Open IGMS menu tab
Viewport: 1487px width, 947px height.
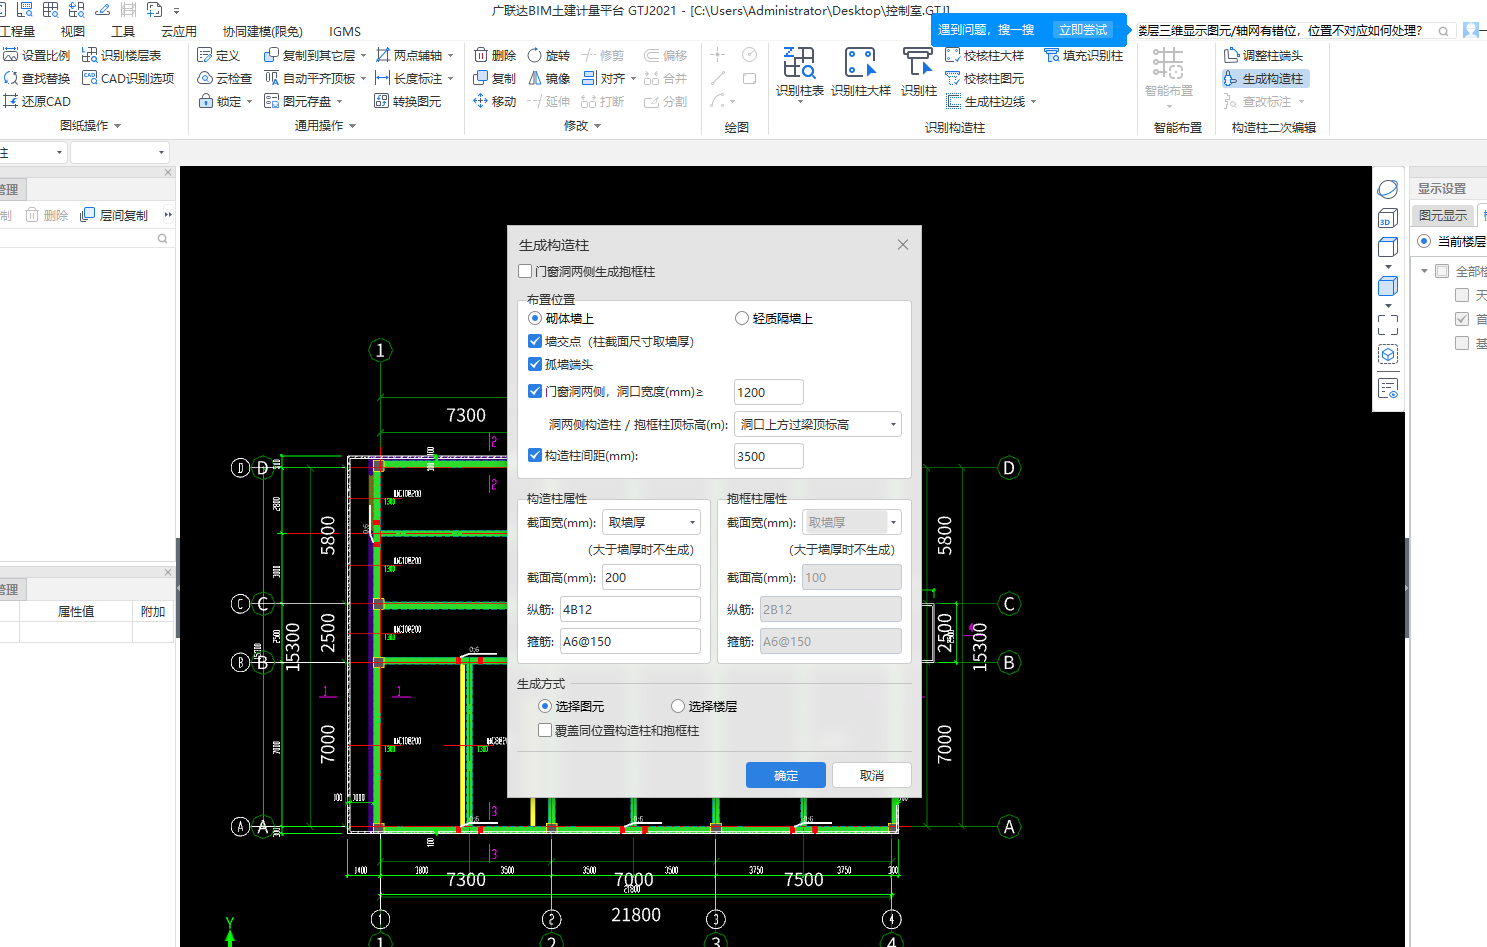pos(345,31)
